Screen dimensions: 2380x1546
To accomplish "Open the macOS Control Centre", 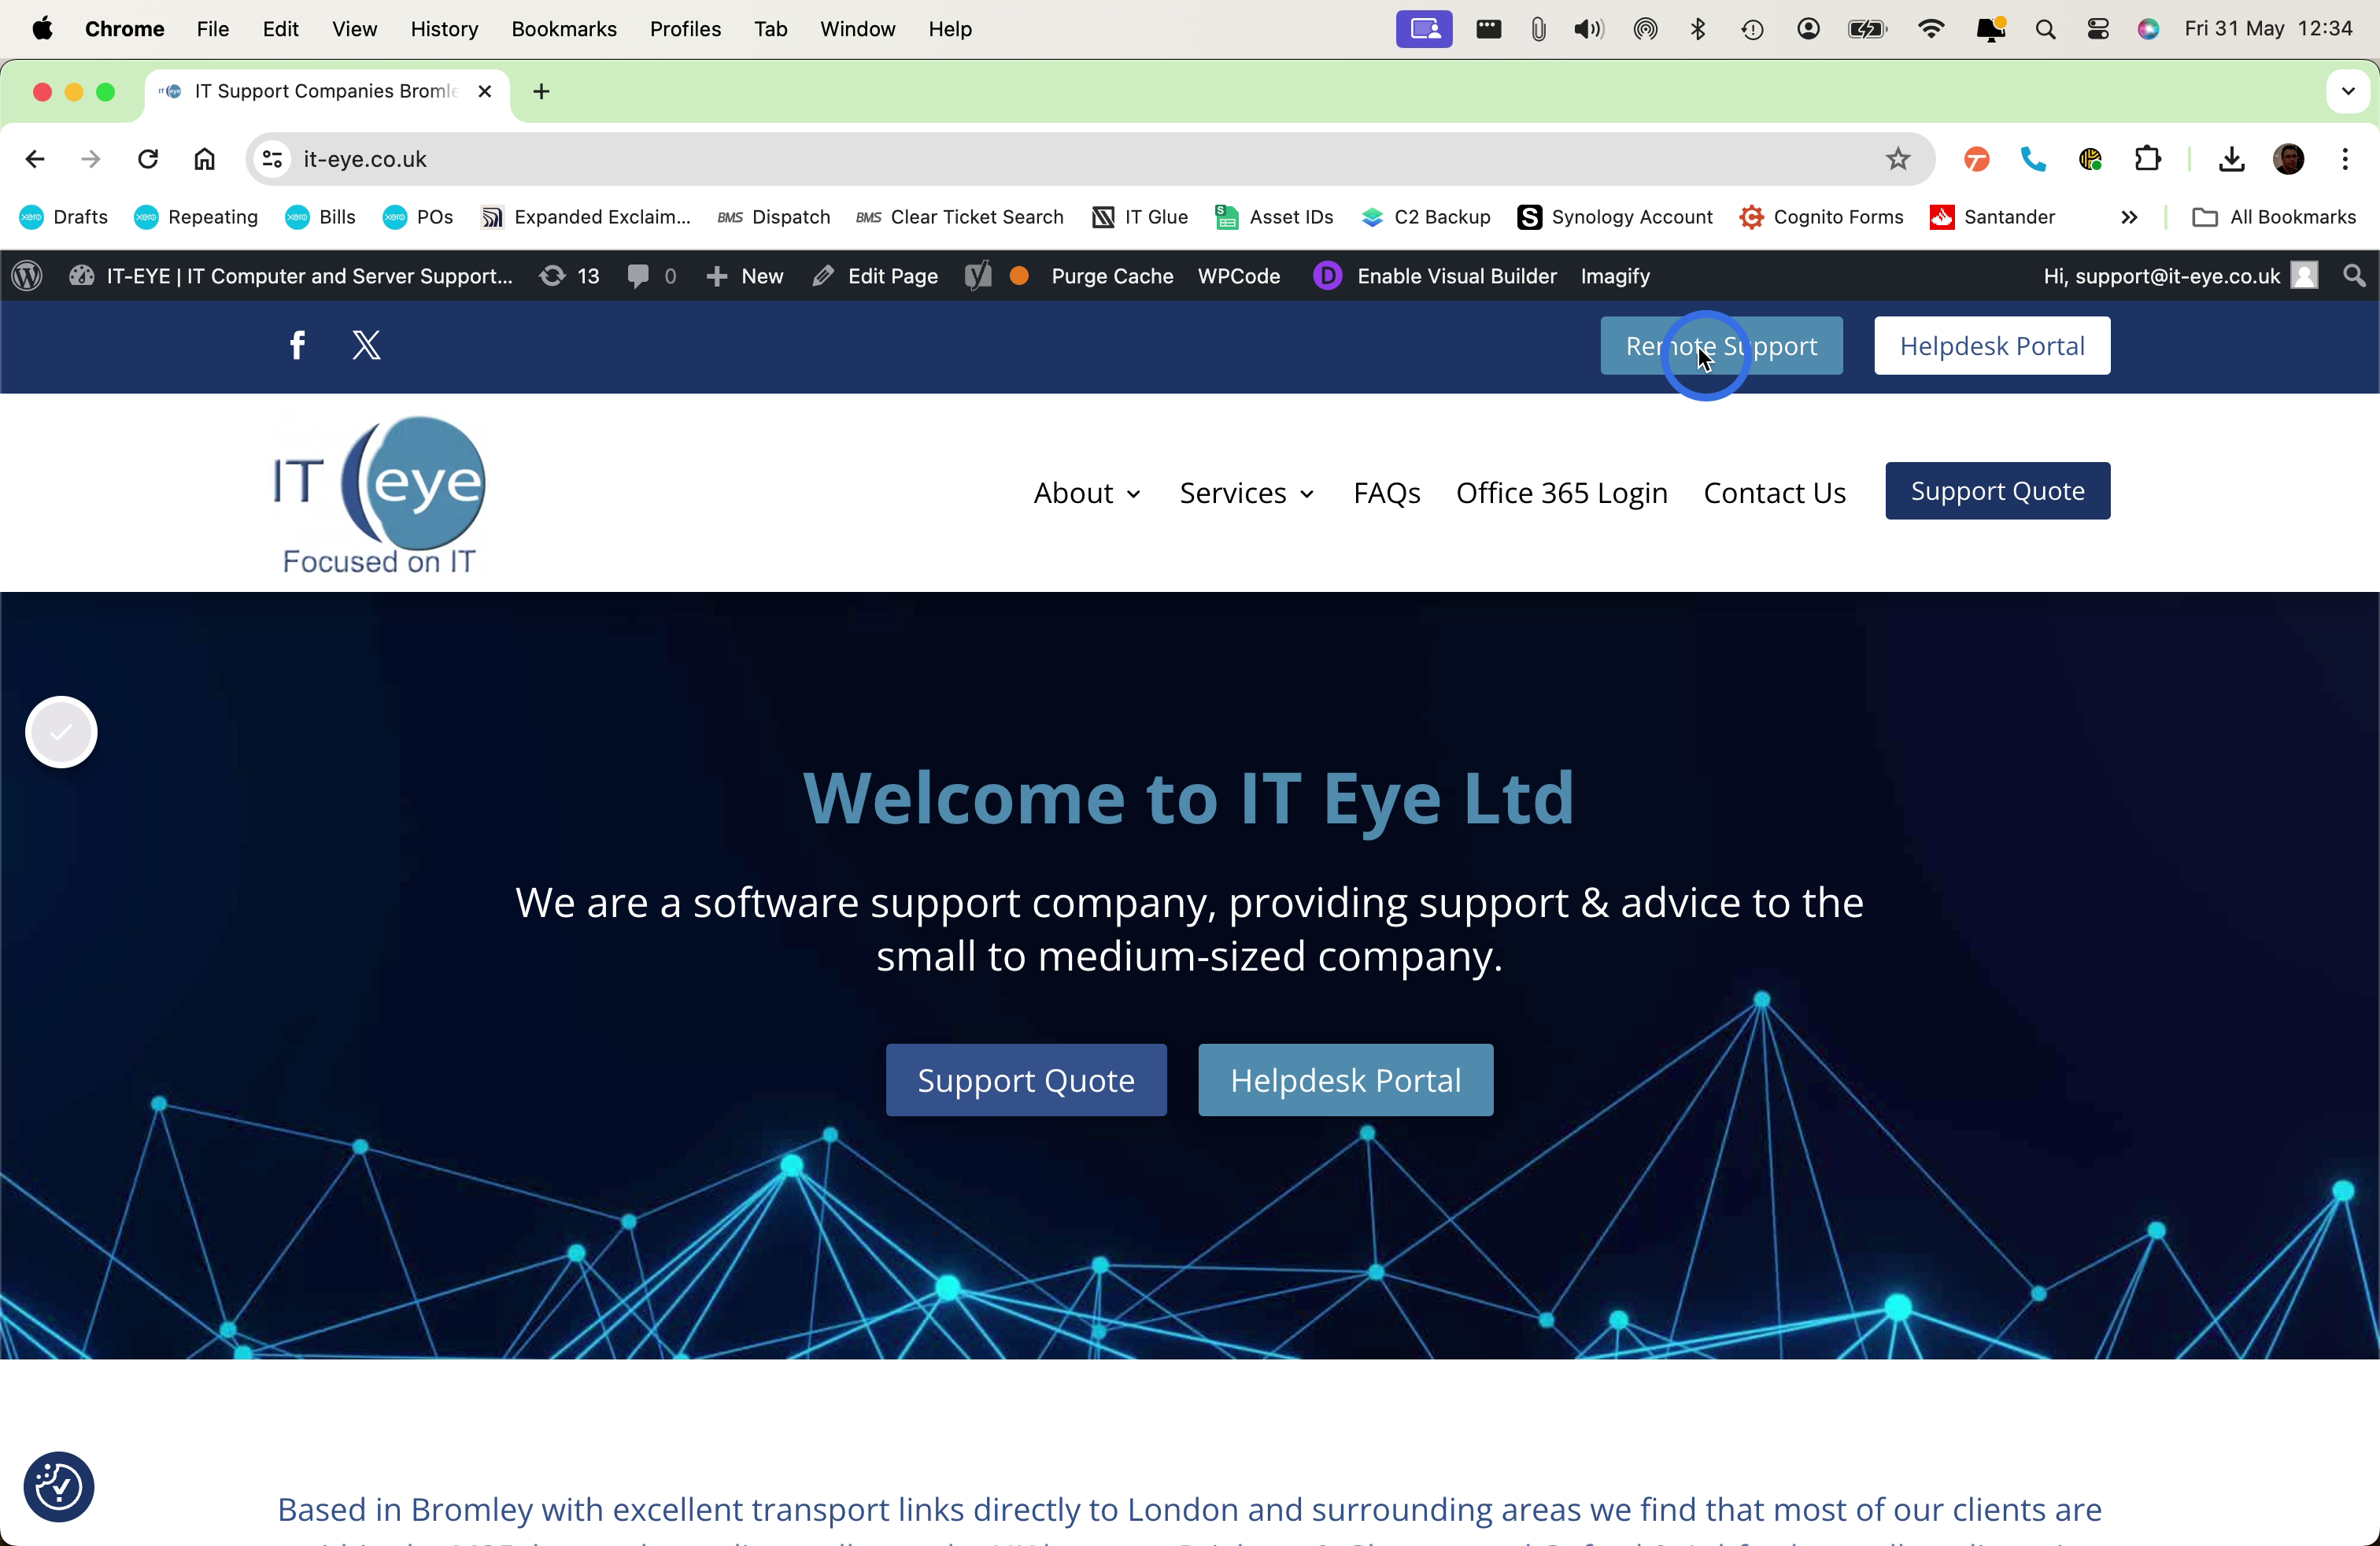I will click(2098, 29).
